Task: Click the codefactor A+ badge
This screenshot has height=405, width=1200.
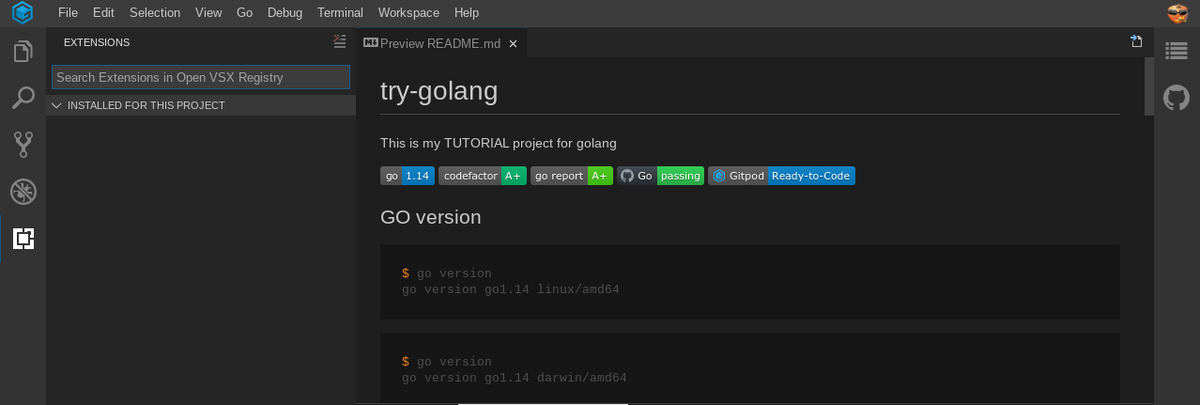Action: [483, 176]
